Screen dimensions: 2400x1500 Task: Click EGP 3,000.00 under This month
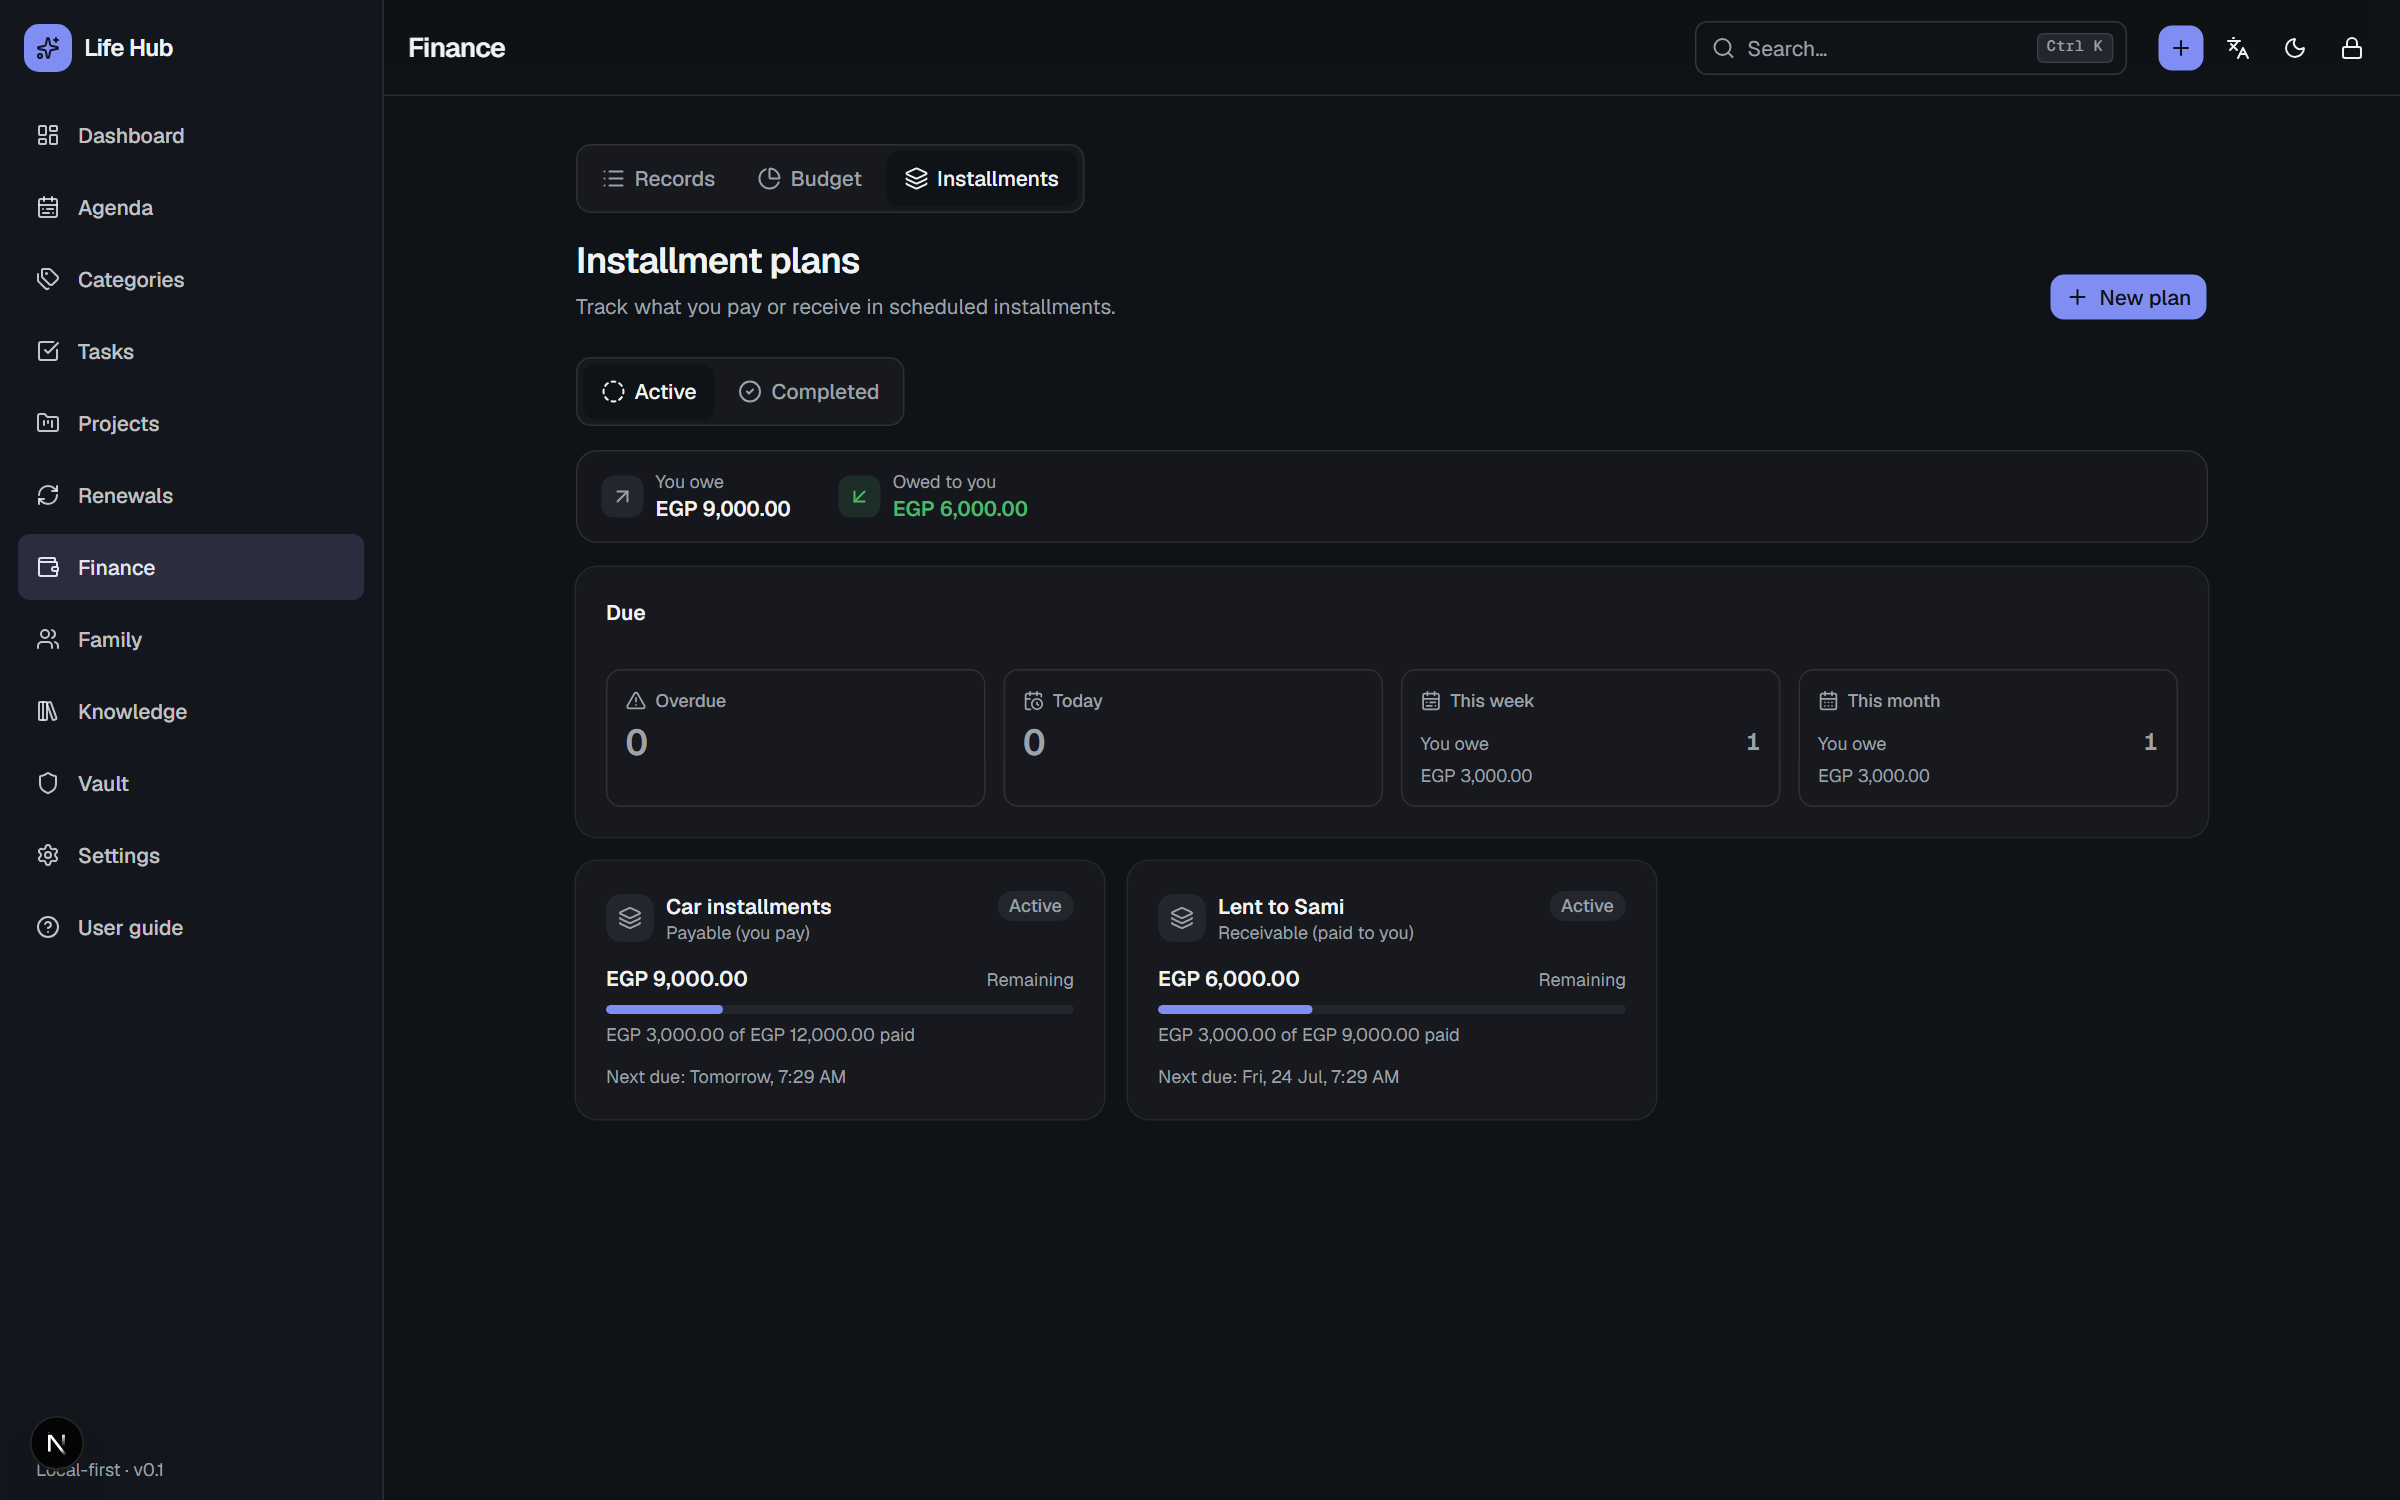click(x=1873, y=776)
